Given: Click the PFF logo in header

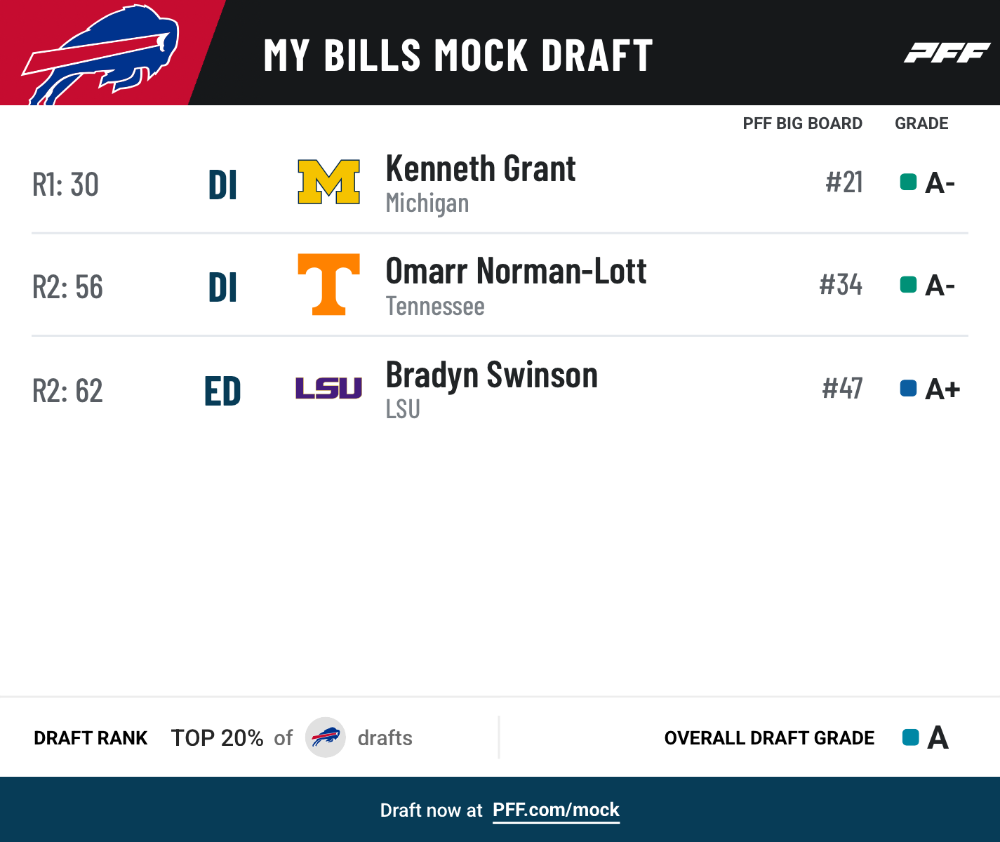Looking at the screenshot, I should pos(947,53).
